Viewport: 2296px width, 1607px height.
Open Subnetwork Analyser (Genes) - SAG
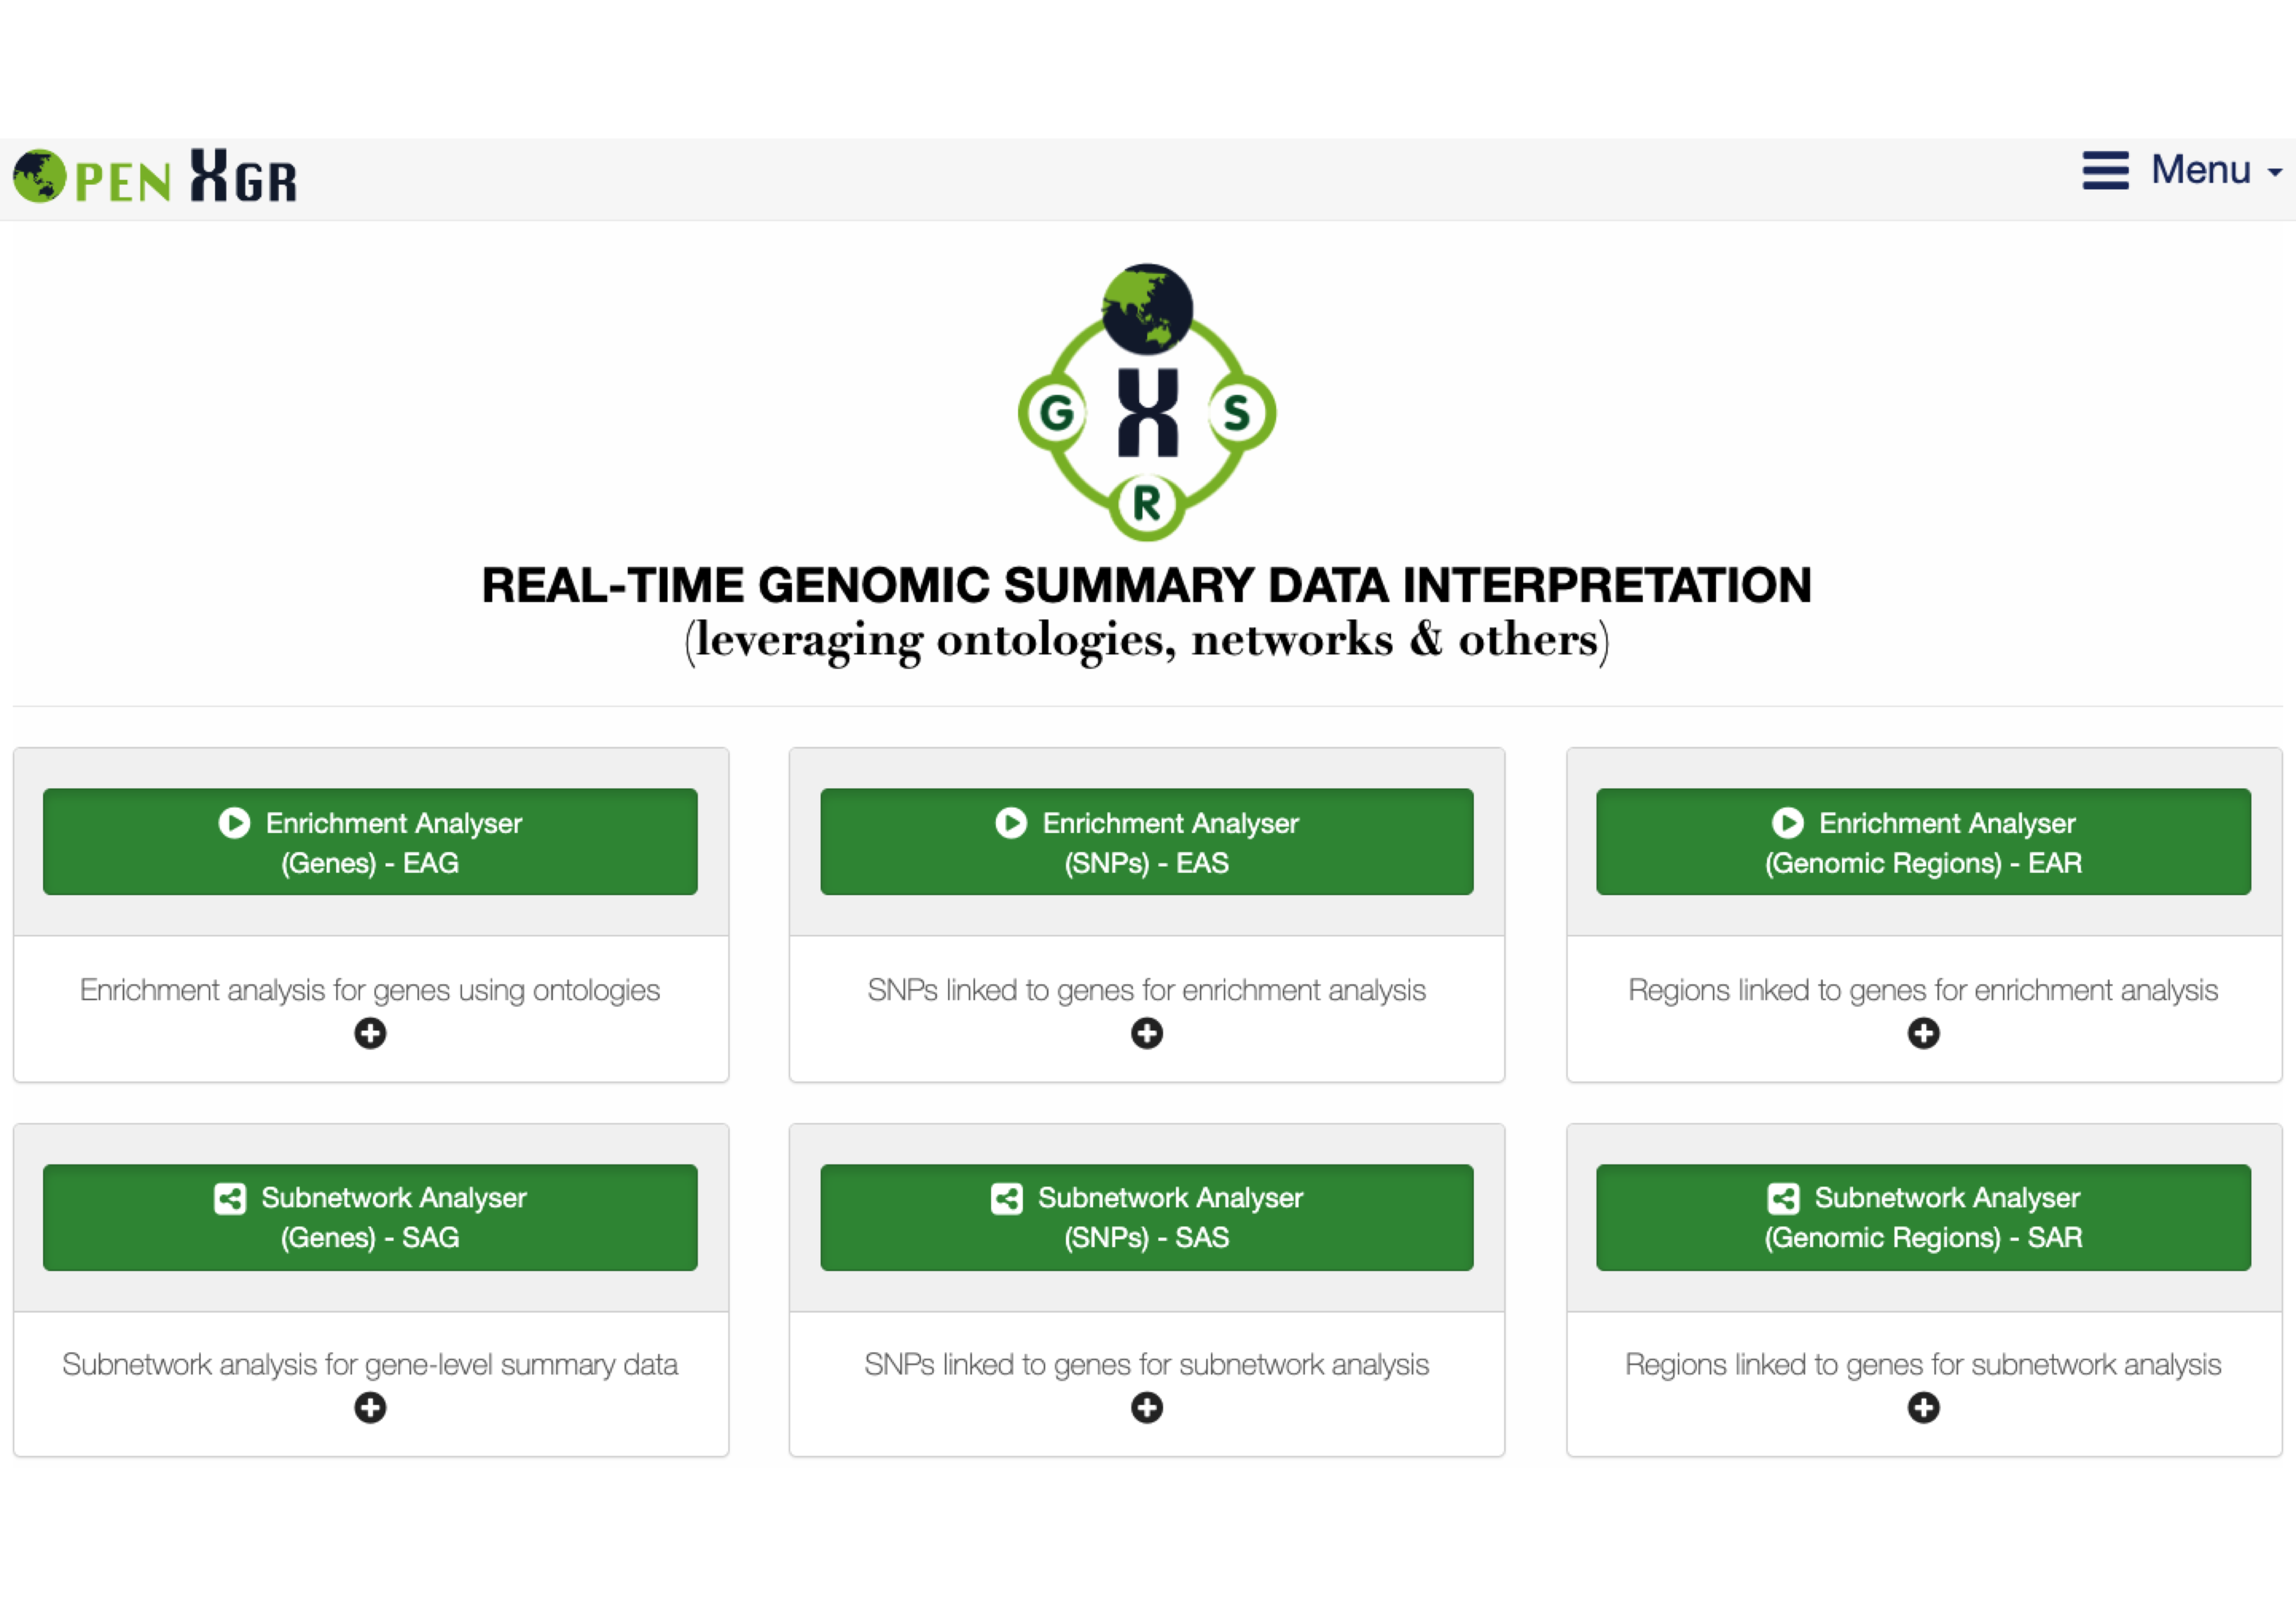click(370, 1217)
